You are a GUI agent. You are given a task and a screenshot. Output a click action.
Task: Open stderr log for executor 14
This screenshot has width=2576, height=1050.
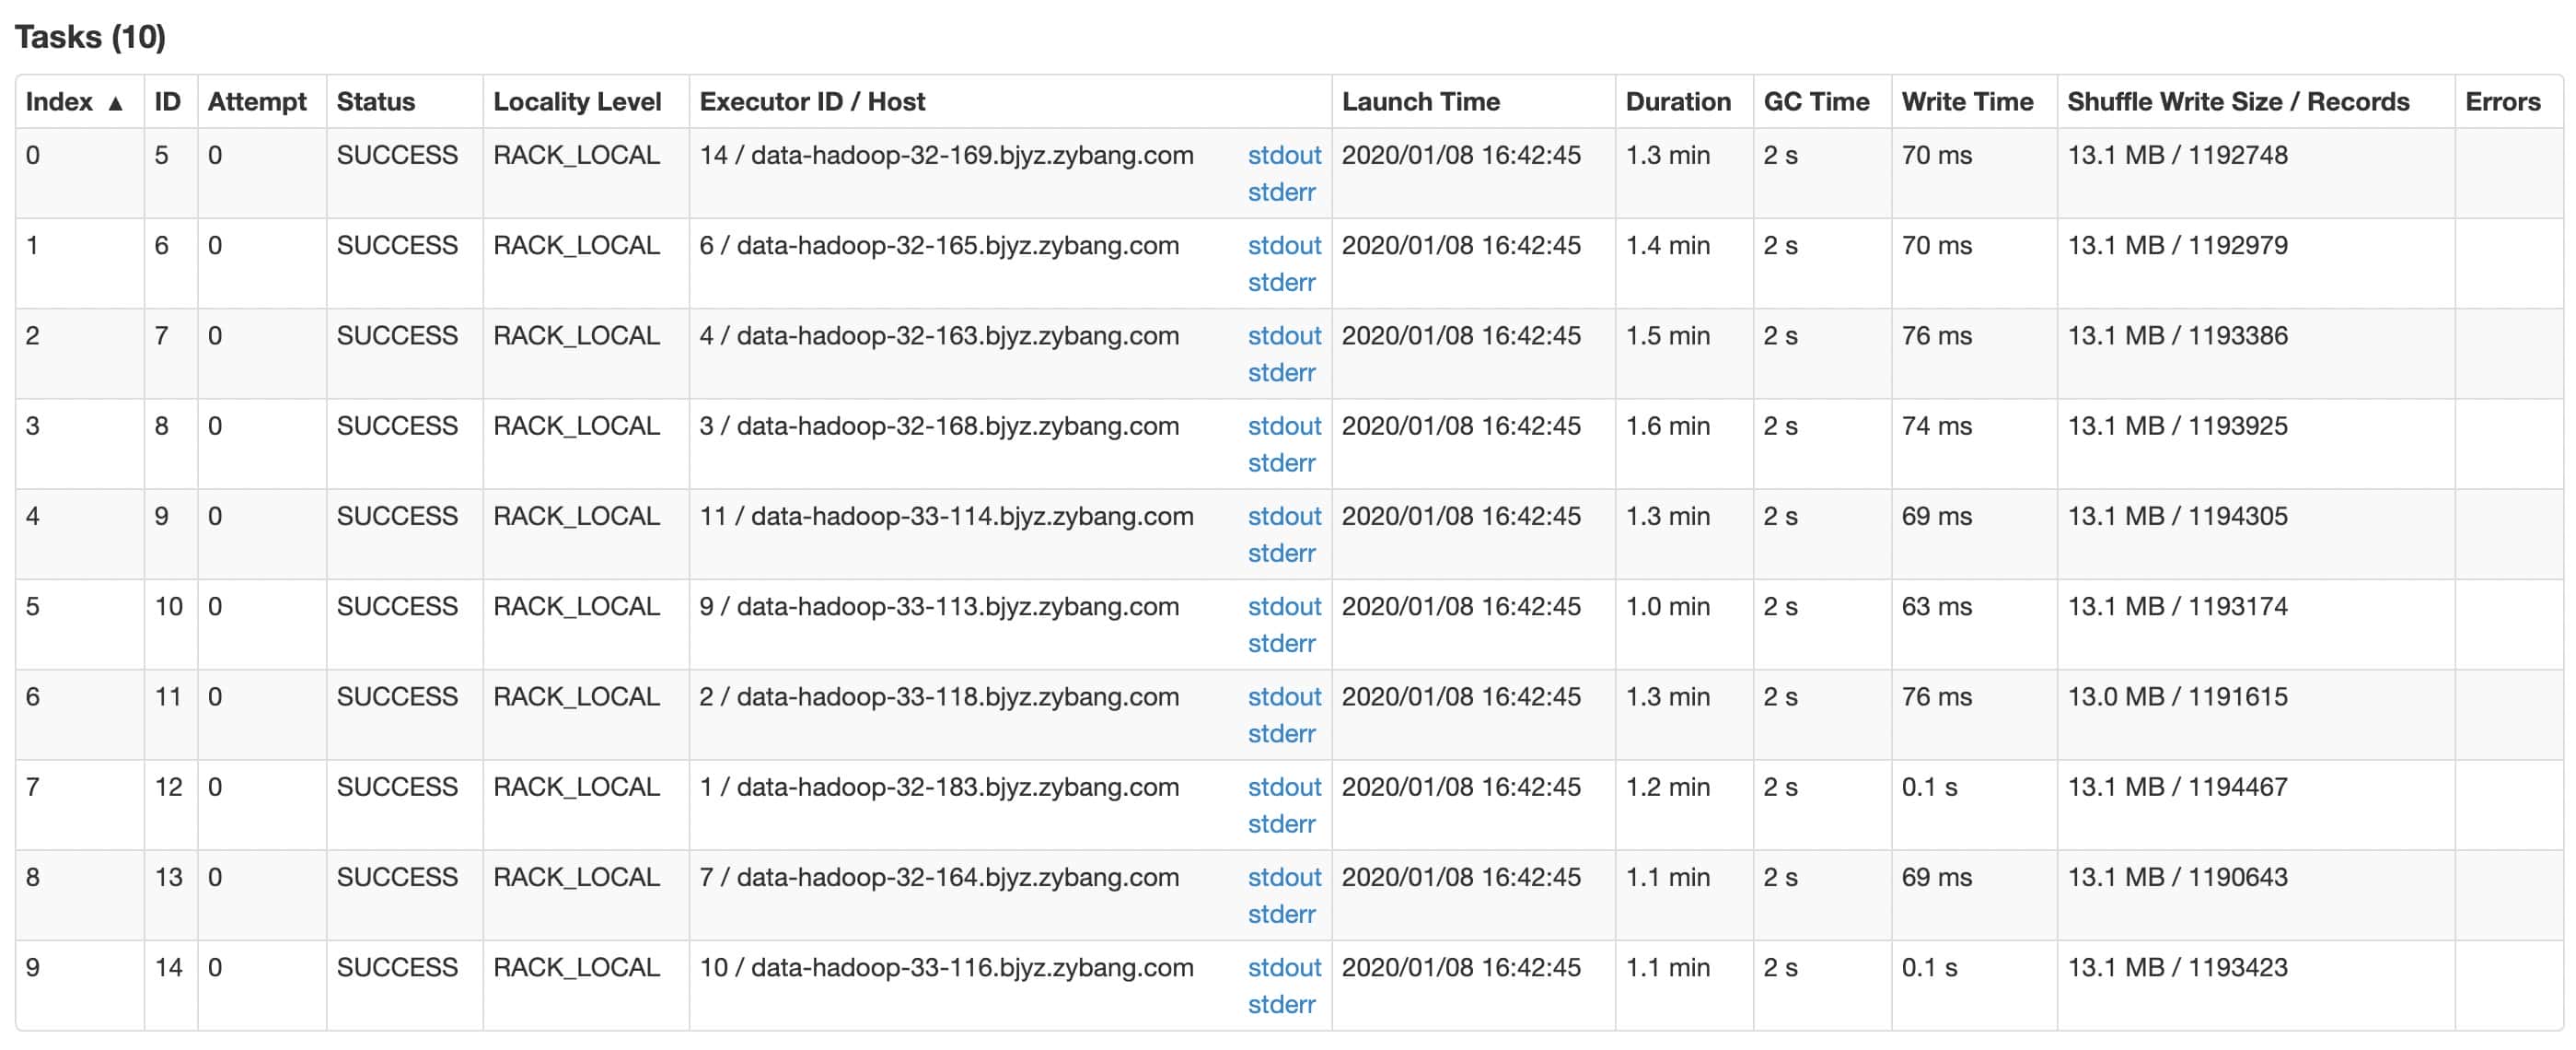[1281, 193]
